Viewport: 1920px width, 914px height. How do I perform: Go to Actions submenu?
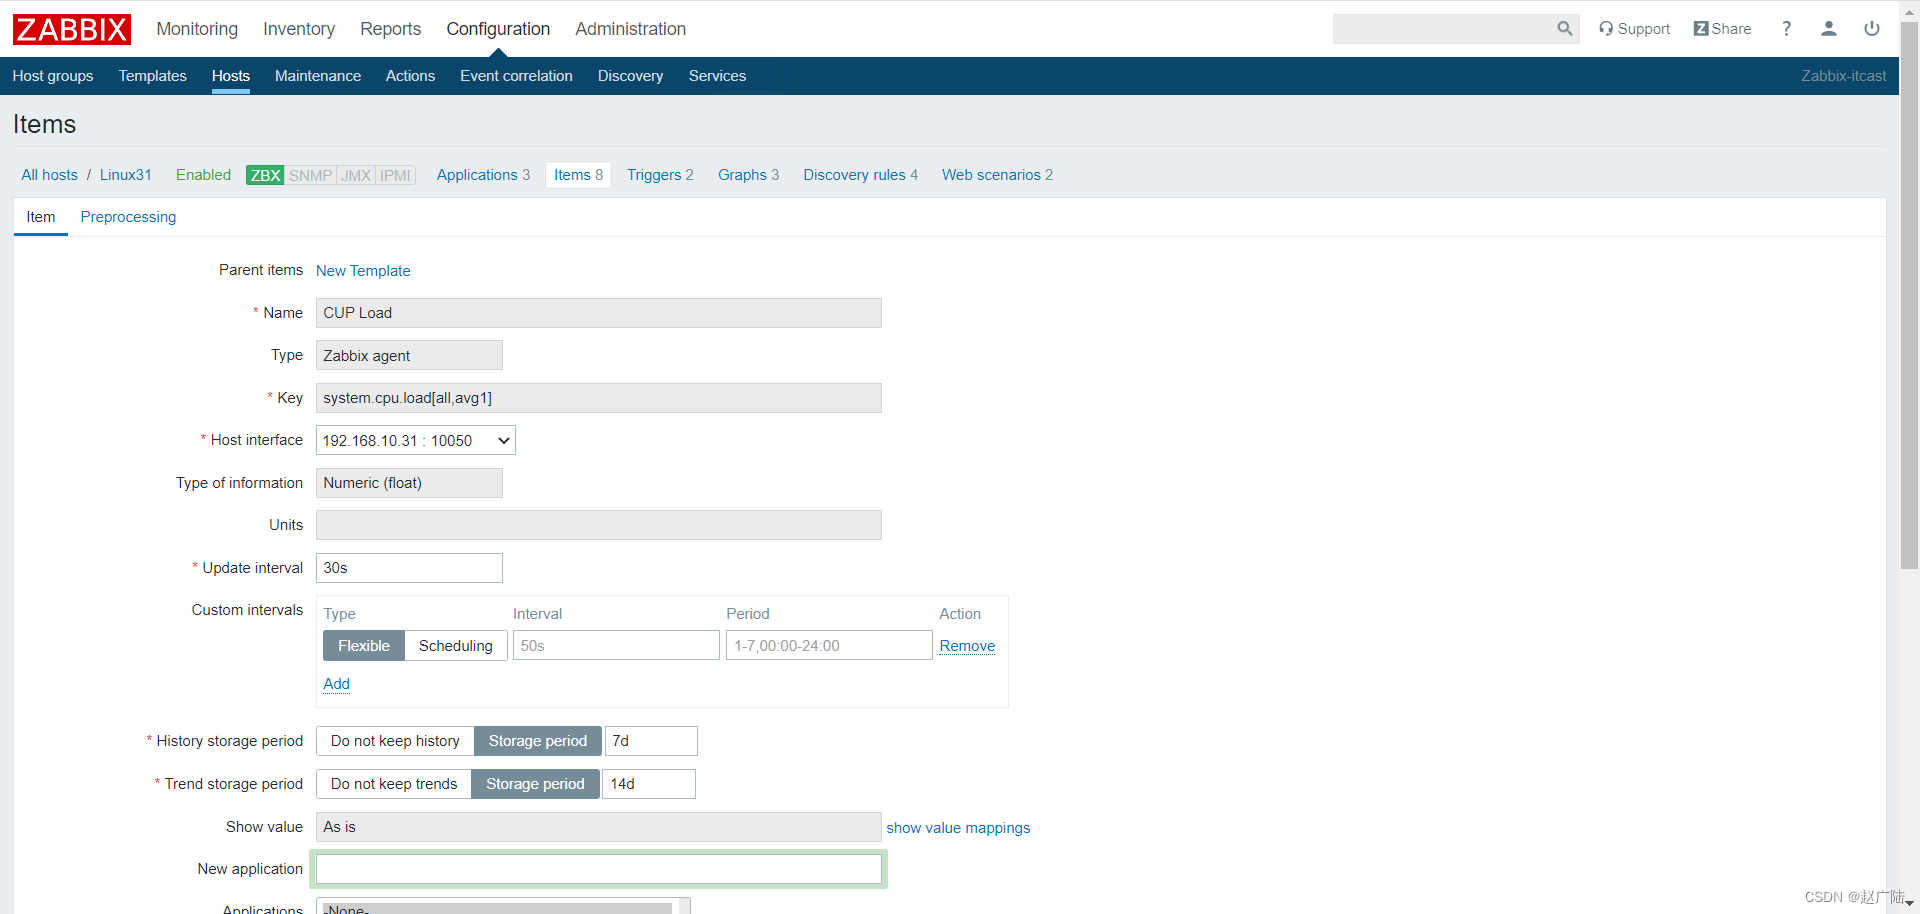(x=410, y=76)
